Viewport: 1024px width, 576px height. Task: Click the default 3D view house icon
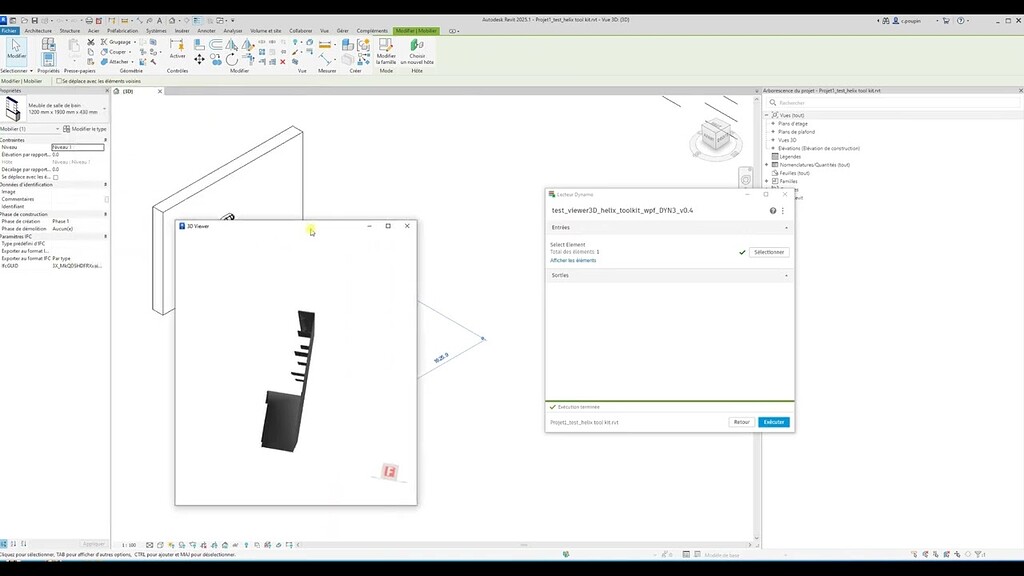tap(172, 21)
